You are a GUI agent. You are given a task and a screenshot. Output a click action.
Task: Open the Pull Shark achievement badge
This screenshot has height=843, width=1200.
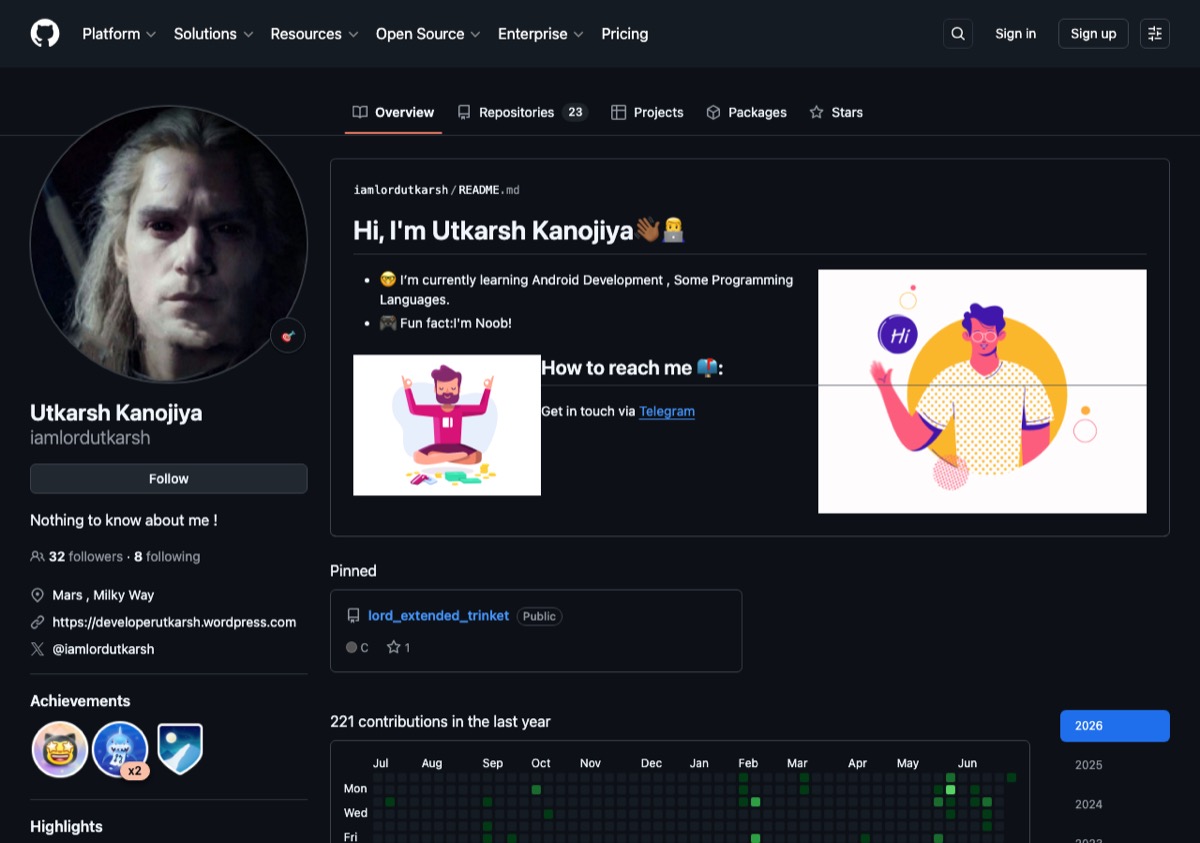(x=120, y=749)
